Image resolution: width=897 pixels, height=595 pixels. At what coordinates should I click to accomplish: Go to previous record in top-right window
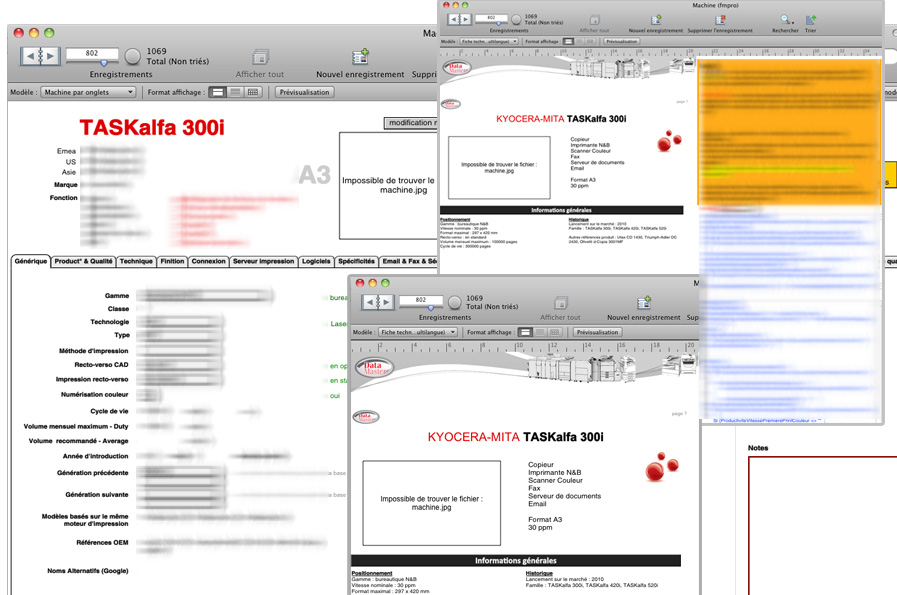click(x=454, y=19)
